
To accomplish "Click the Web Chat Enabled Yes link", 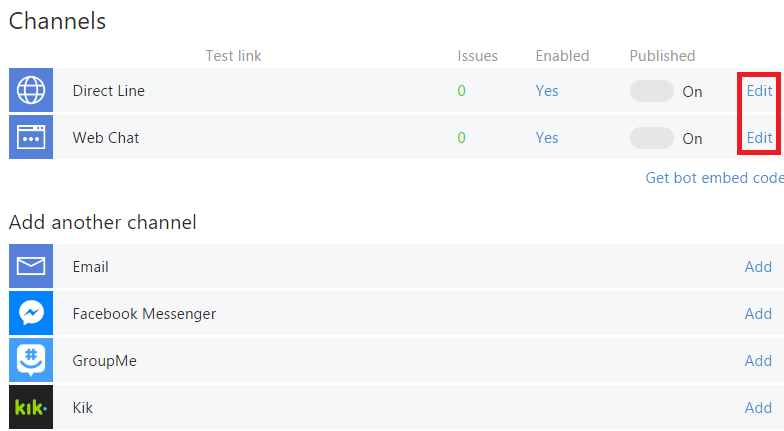I will (x=546, y=138).
